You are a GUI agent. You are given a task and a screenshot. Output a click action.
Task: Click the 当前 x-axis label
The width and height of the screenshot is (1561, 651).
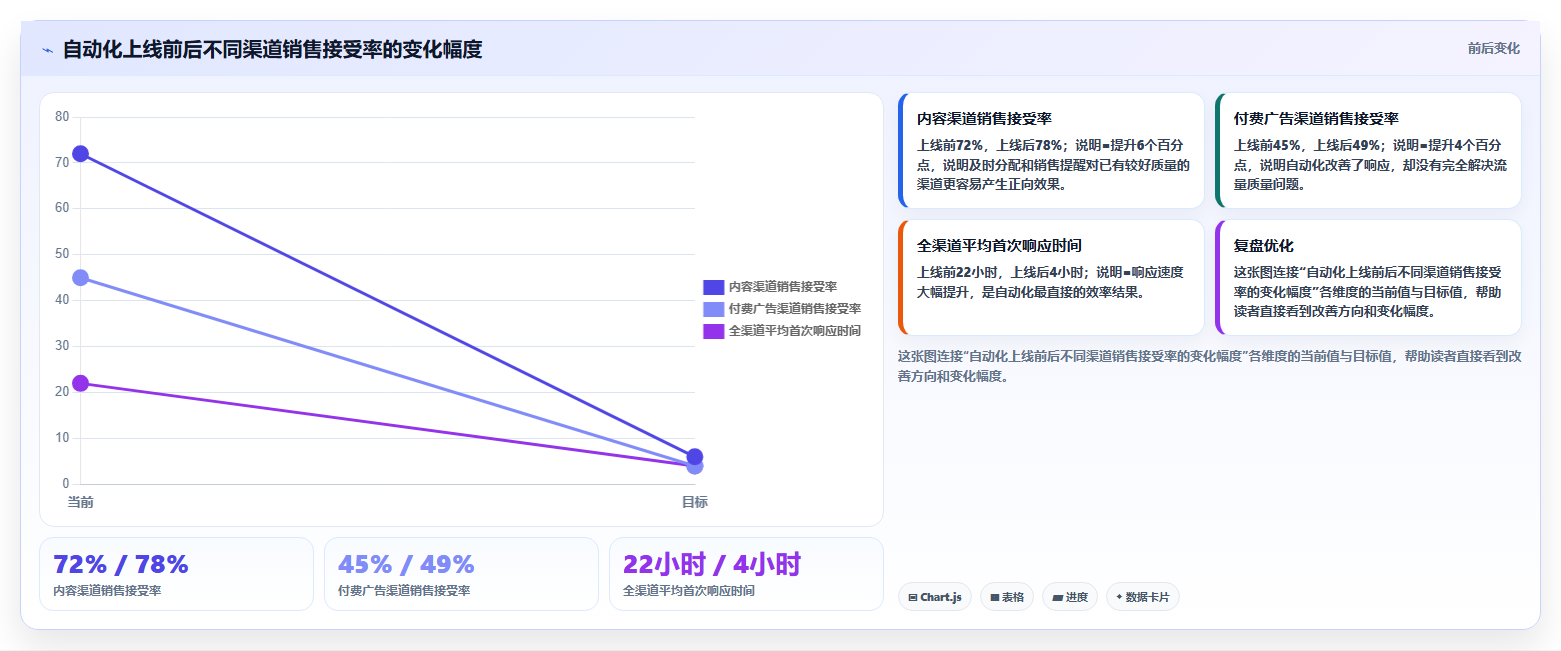(81, 502)
